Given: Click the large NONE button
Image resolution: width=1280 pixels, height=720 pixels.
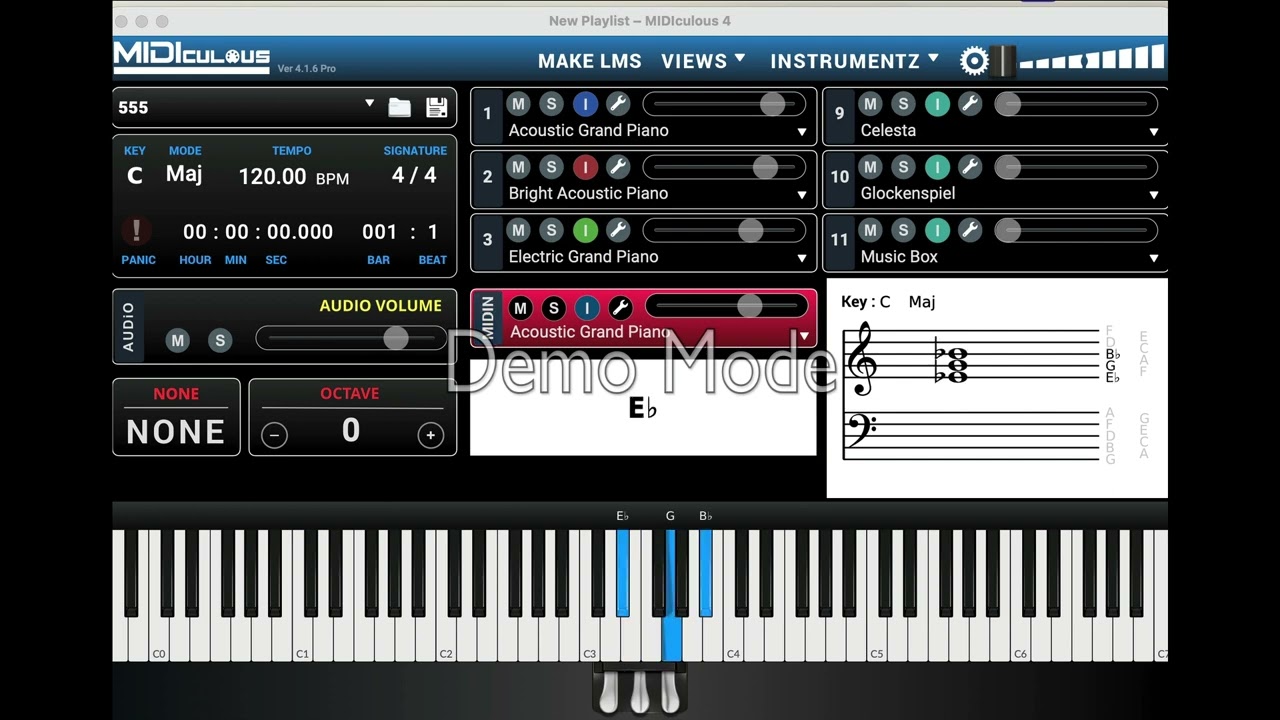Looking at the screenshot, I should 176,432.
